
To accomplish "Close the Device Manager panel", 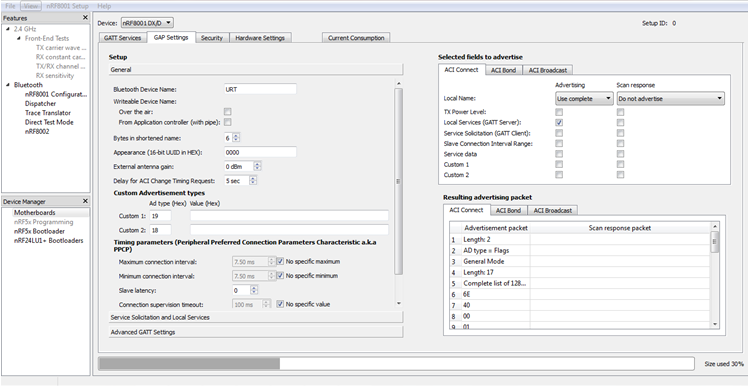I will (85, 201).
